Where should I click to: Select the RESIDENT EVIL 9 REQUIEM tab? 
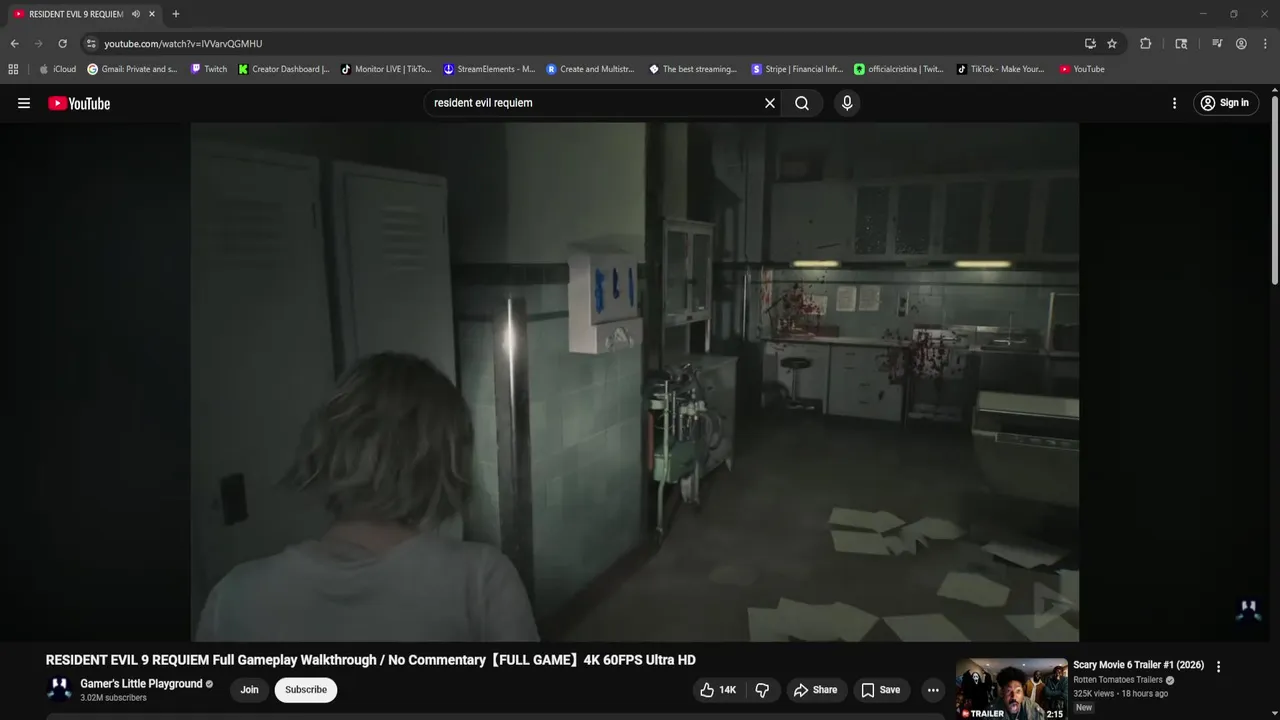coord(84,14)
